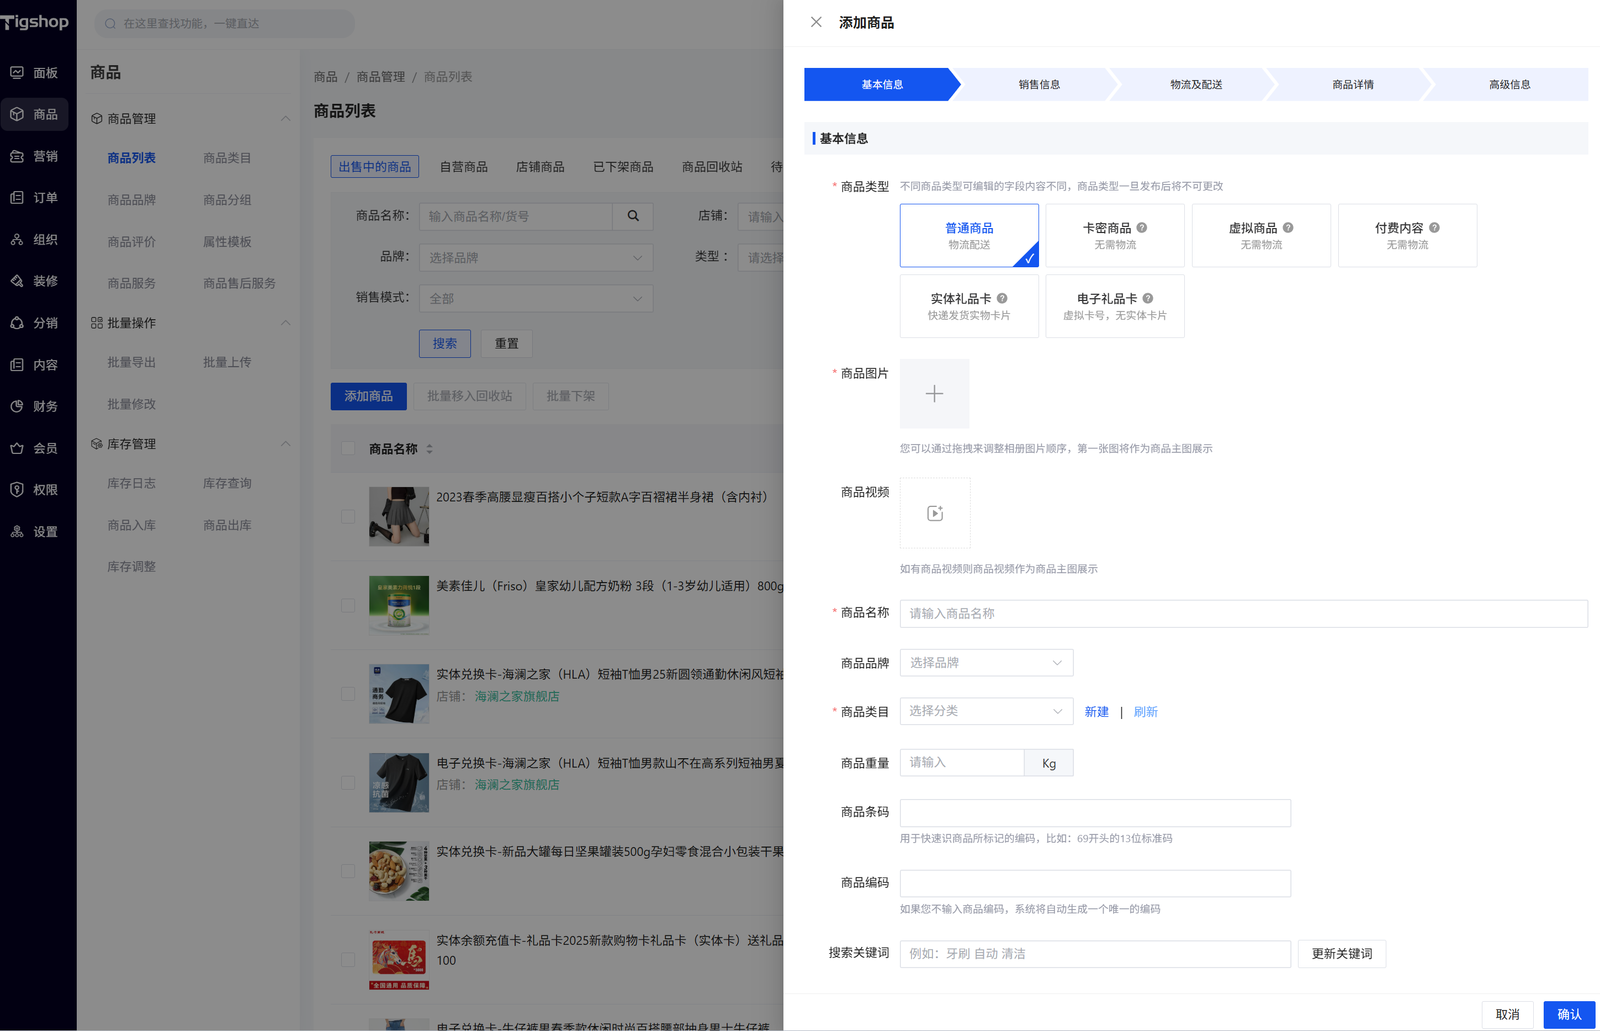Collapse the 库存管理 sidebar group
The width and height of the screenshot is (1600, 1031).
tap(285, 444)
